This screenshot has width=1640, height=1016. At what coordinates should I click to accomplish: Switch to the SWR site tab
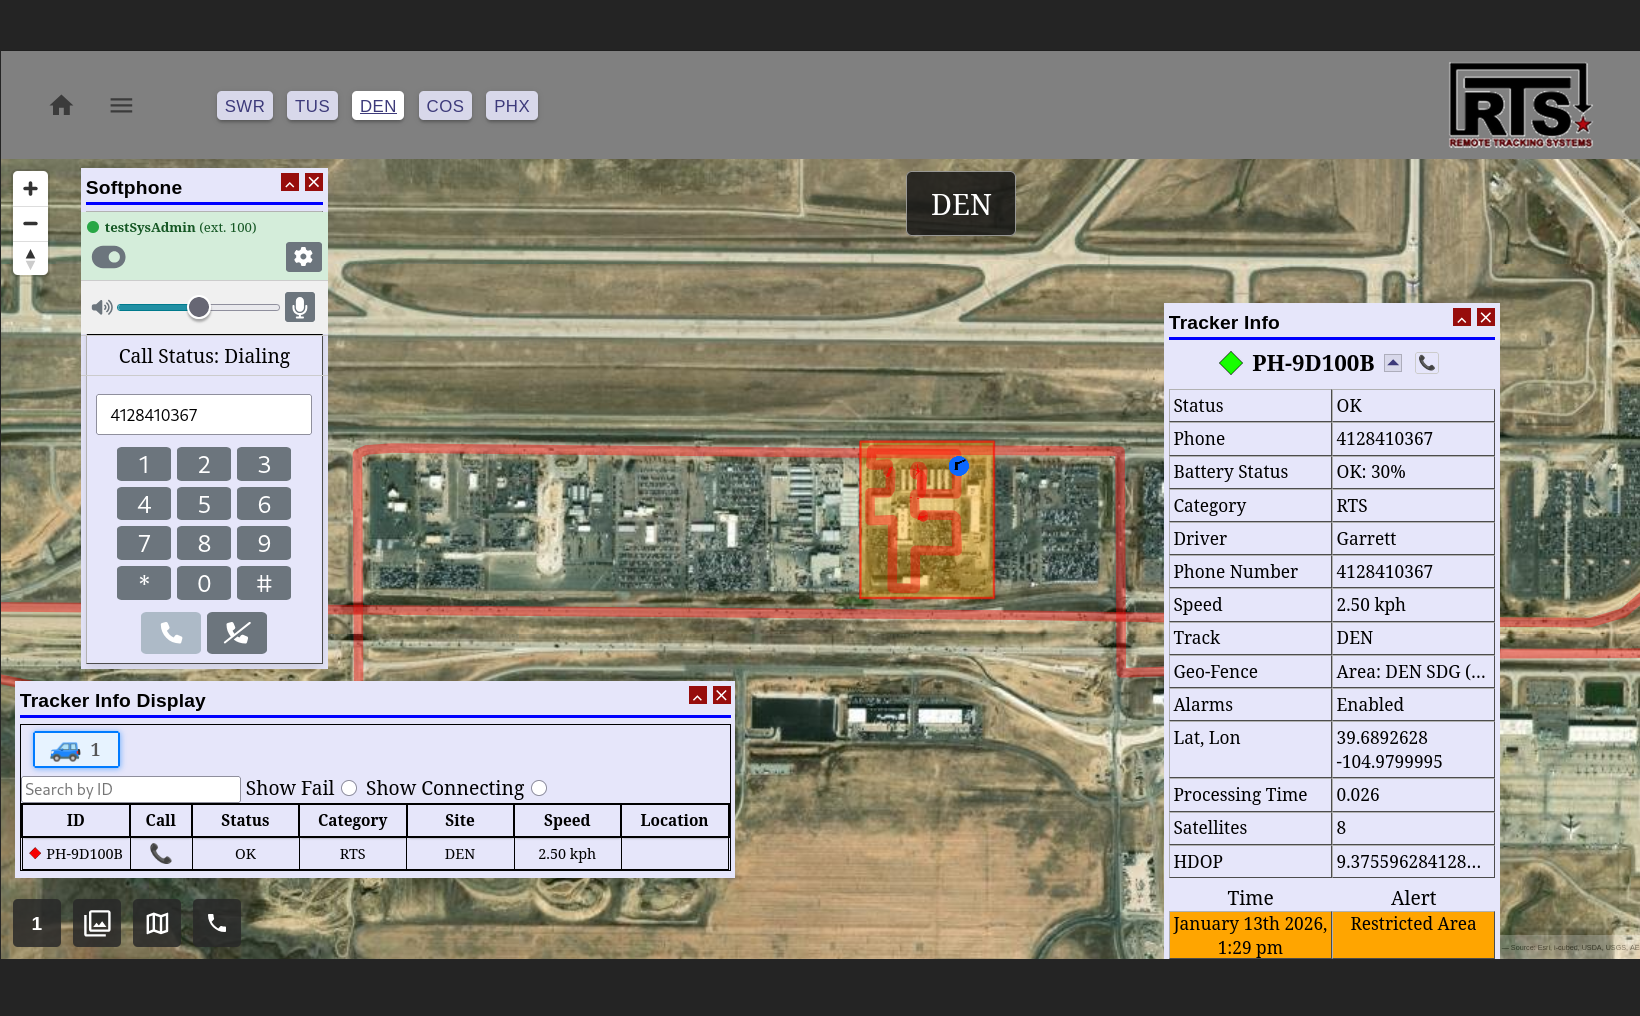click(x=244, y=106)
